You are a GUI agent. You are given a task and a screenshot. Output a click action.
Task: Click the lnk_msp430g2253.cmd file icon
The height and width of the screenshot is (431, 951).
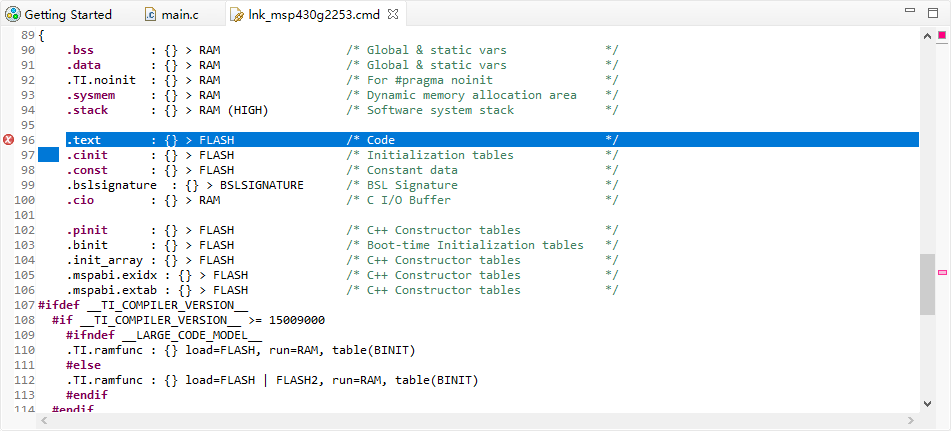coord(236,15)
